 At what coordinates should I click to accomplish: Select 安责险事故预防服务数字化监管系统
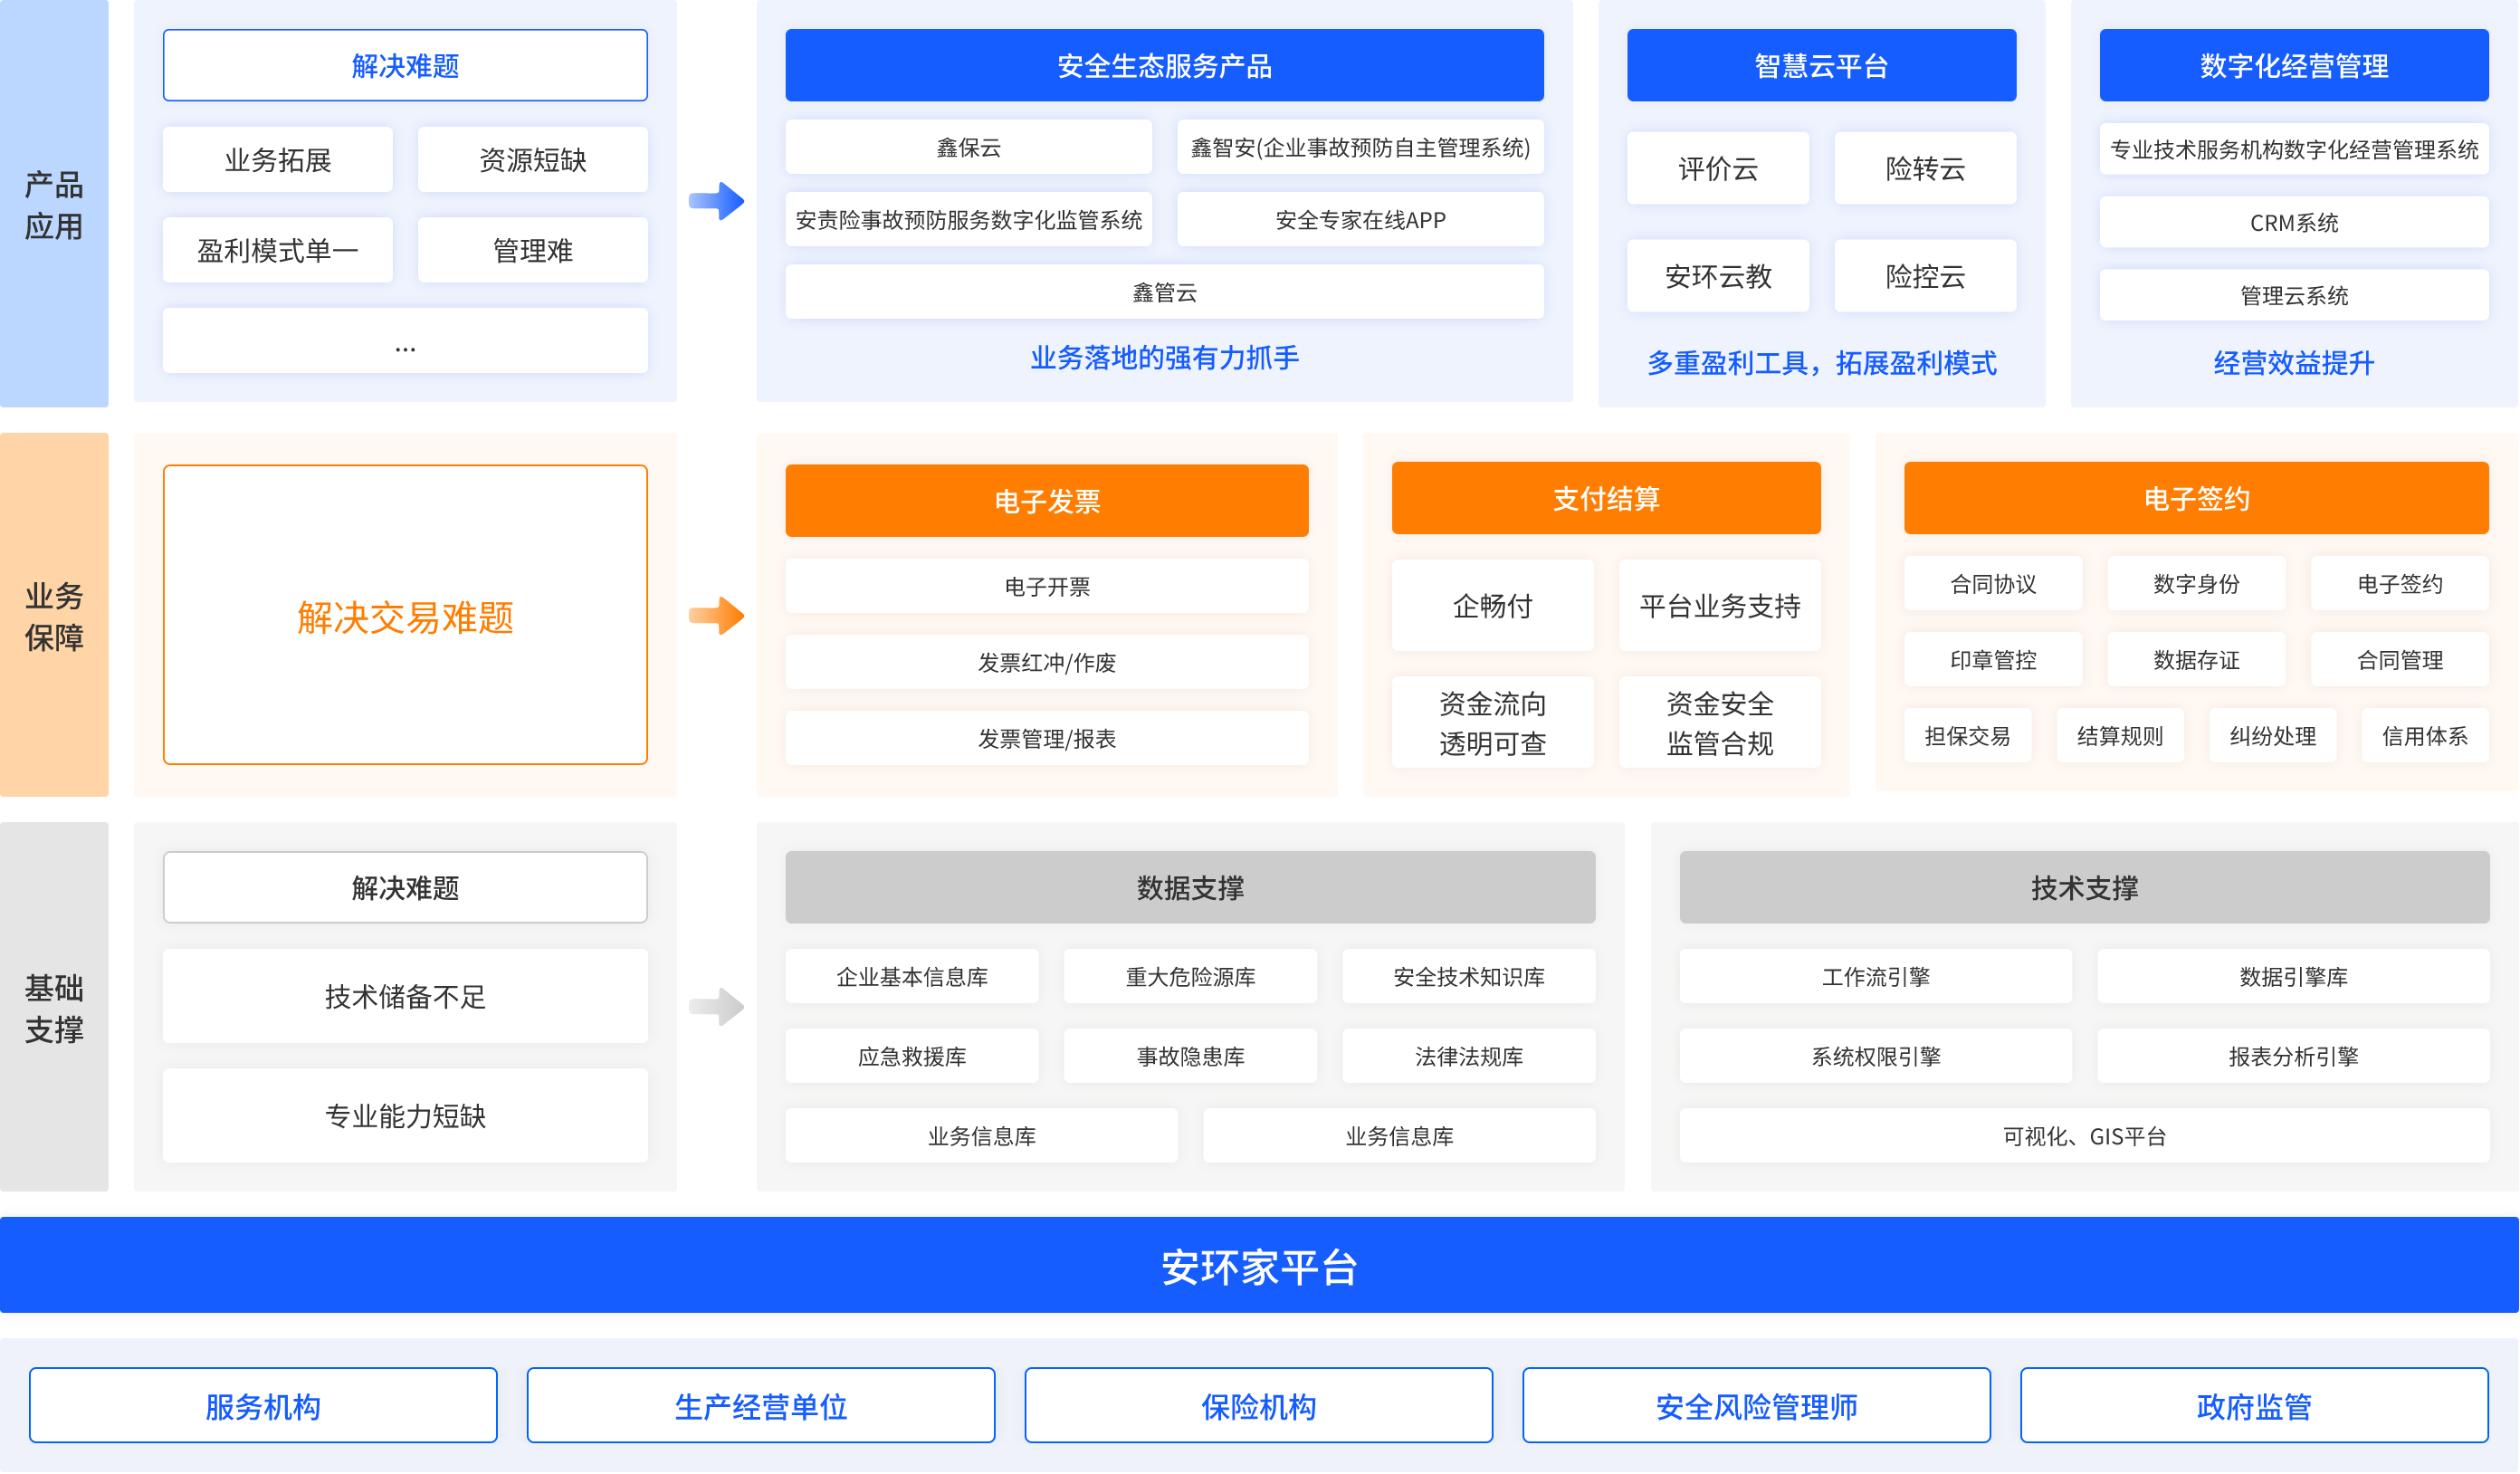[968, 219]
